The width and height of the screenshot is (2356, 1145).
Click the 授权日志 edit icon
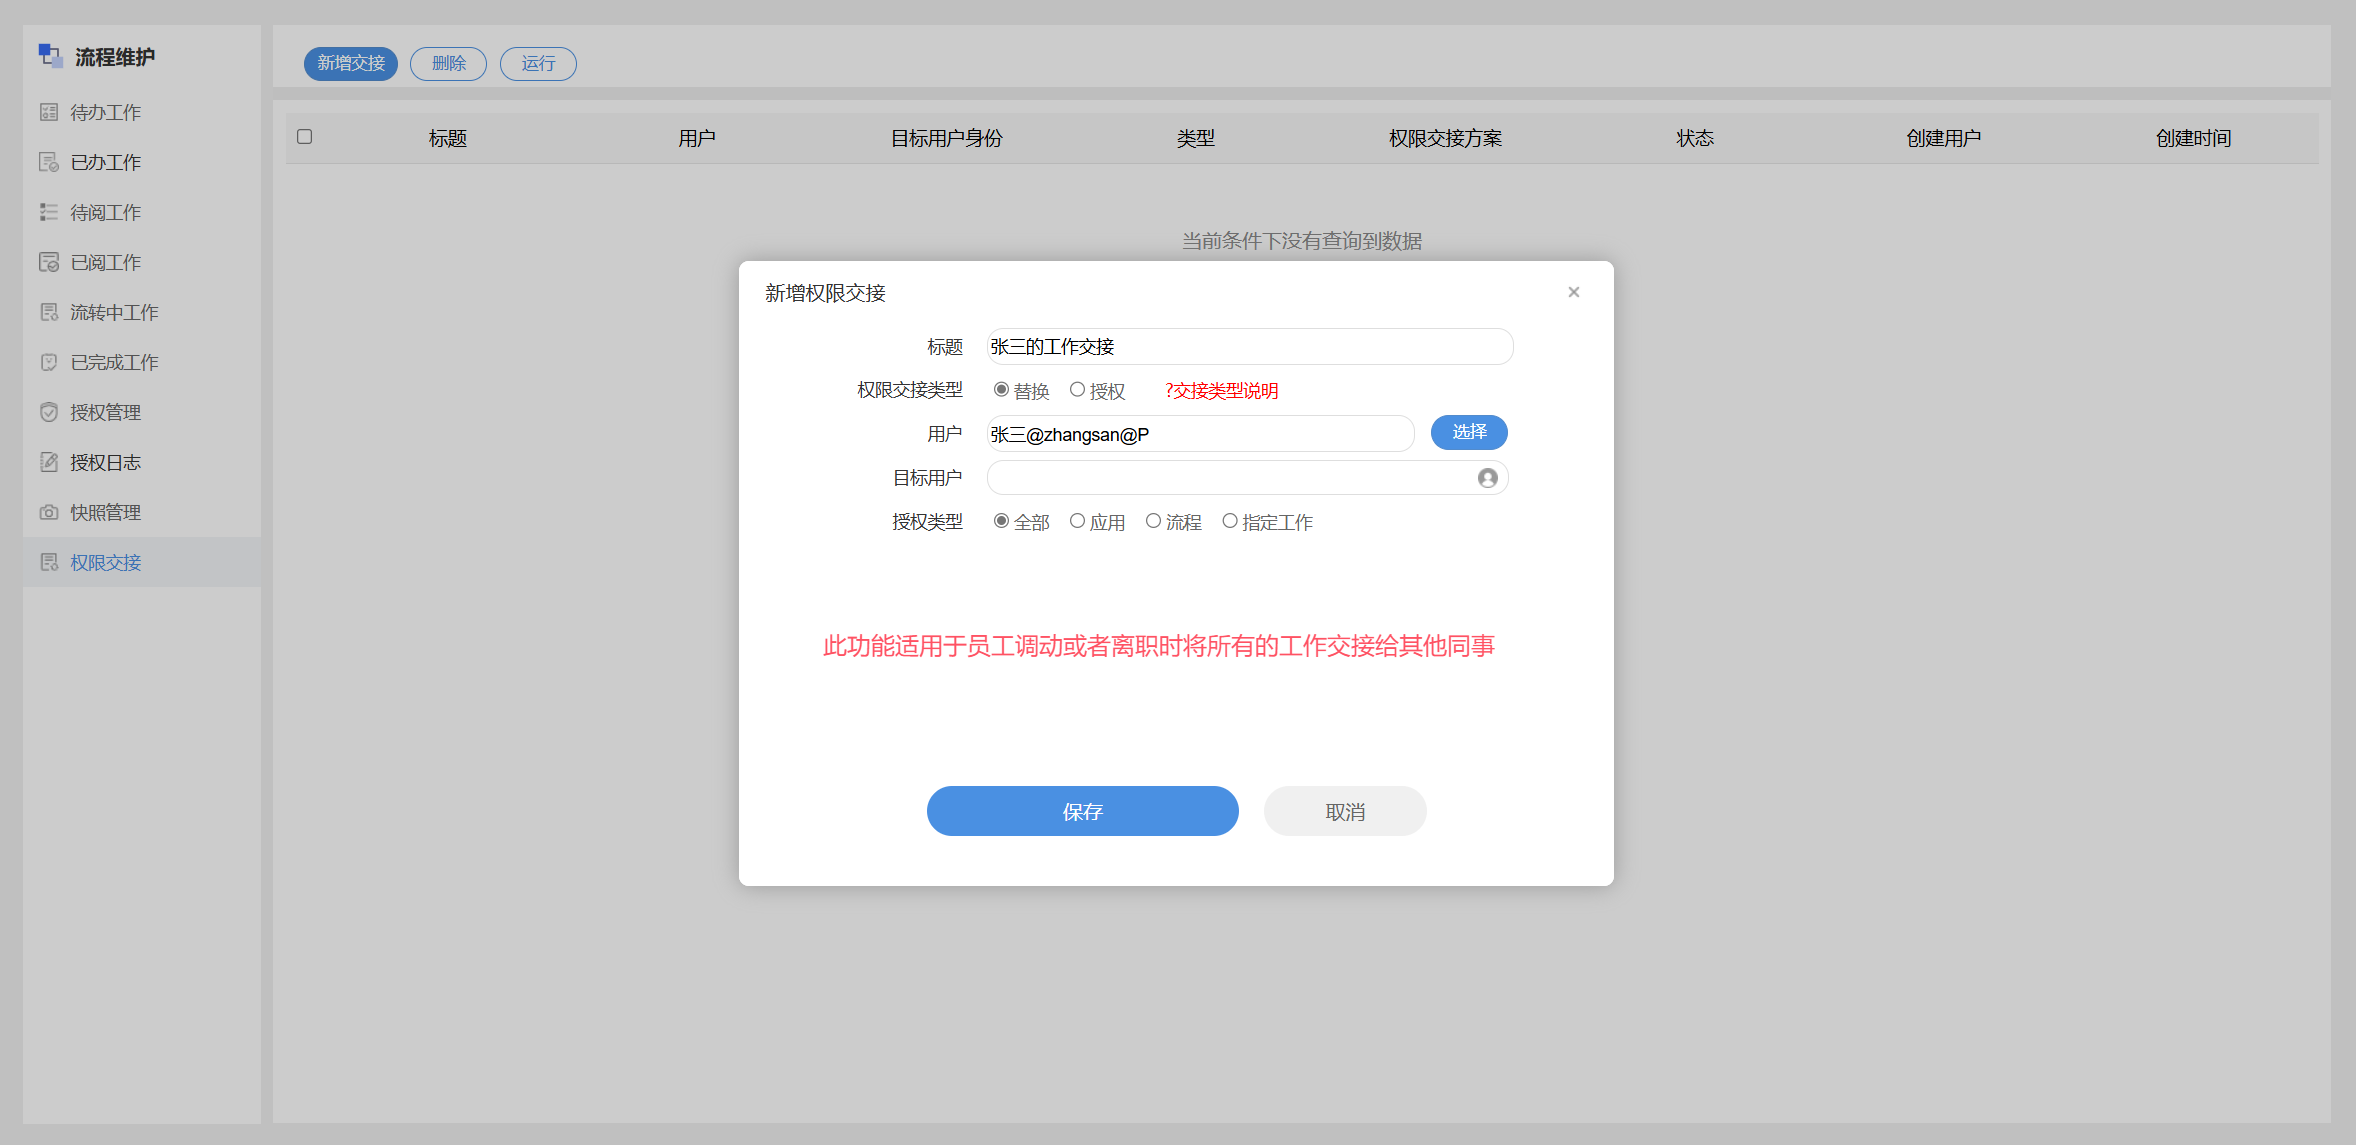point(48,462)
